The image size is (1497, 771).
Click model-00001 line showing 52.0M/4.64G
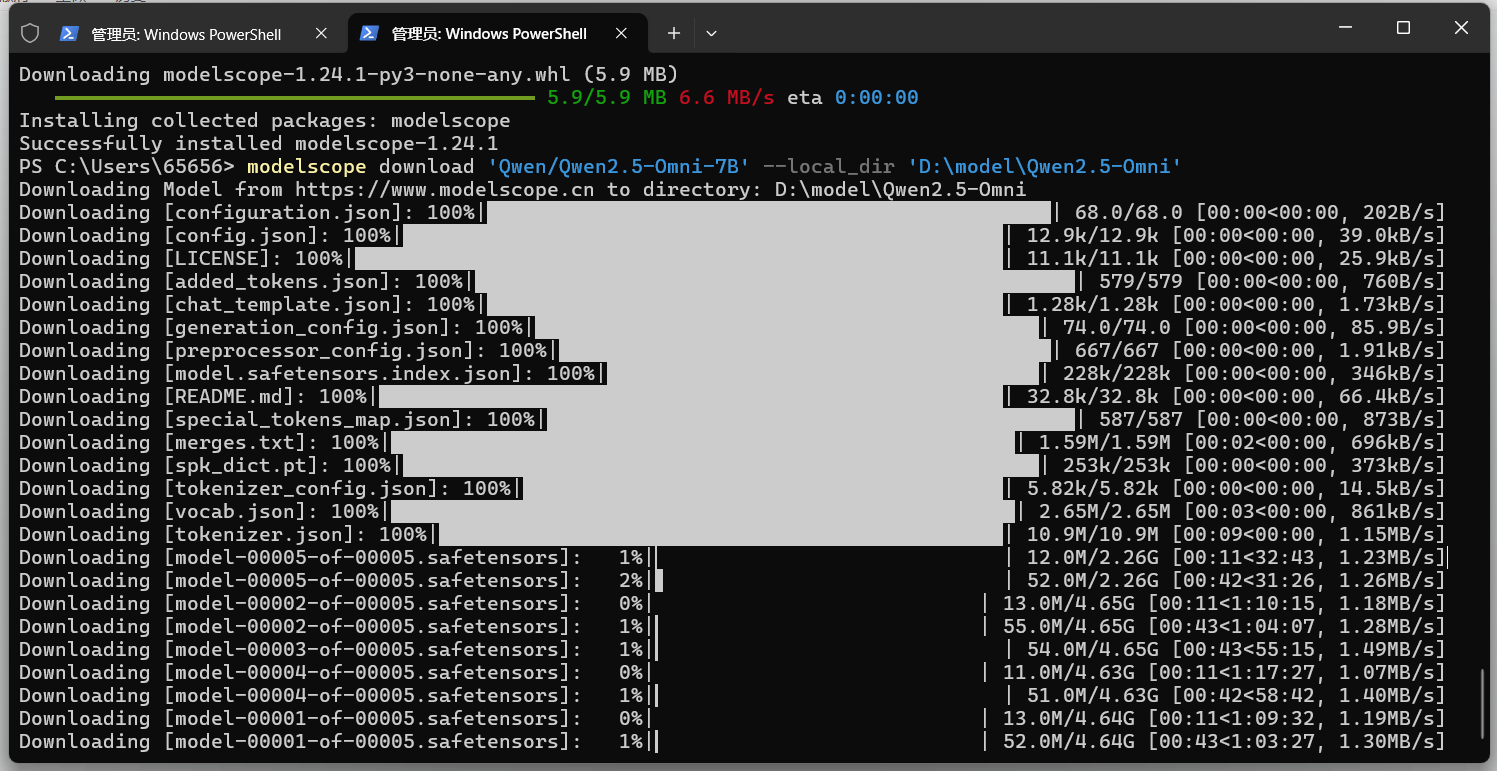click(732, 741)
